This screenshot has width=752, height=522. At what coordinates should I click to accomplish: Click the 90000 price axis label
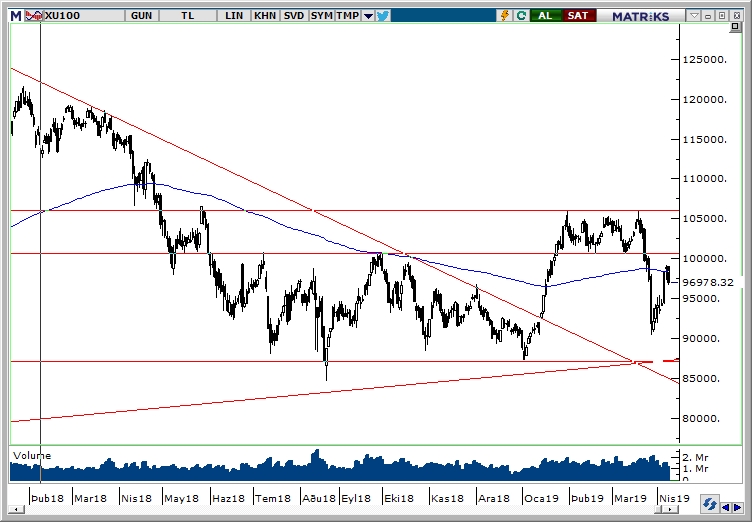(x=701, y=338)
